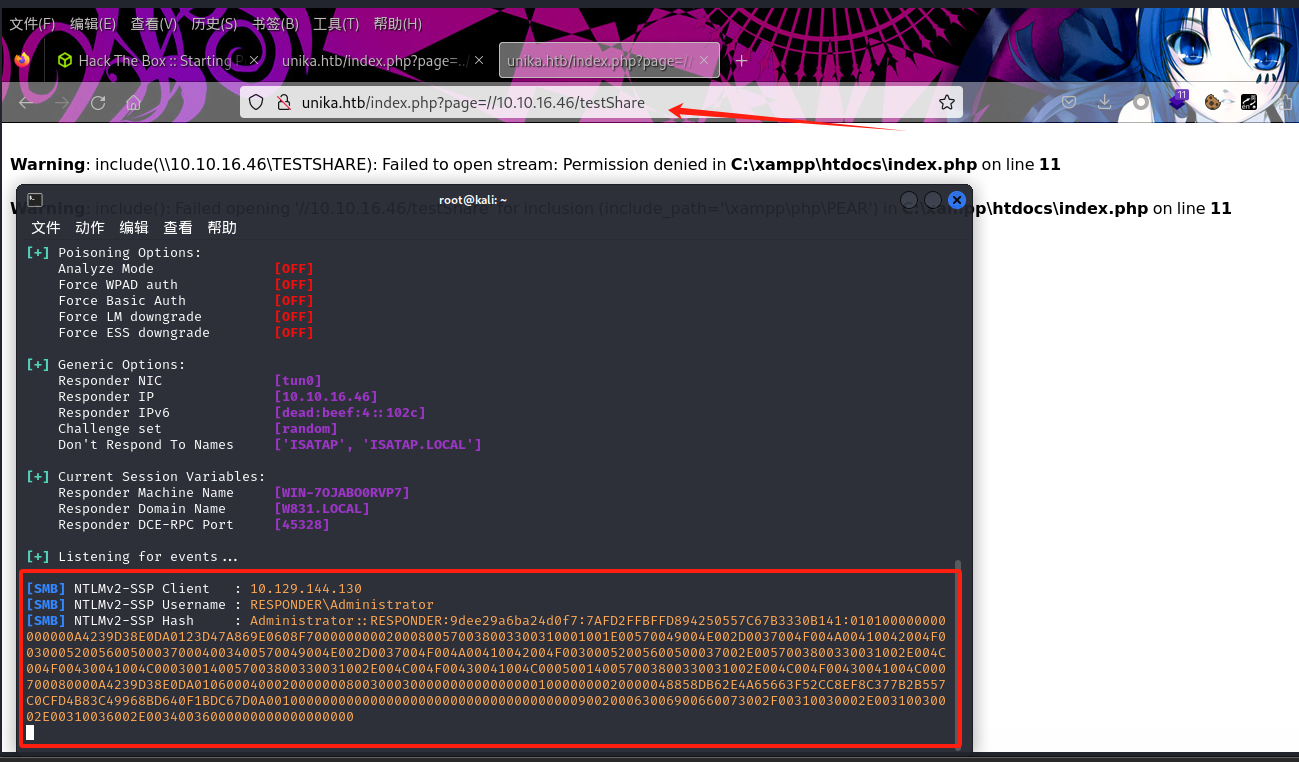
Task: Open terminal 编辑 menu
Action: tap(134, 227)
